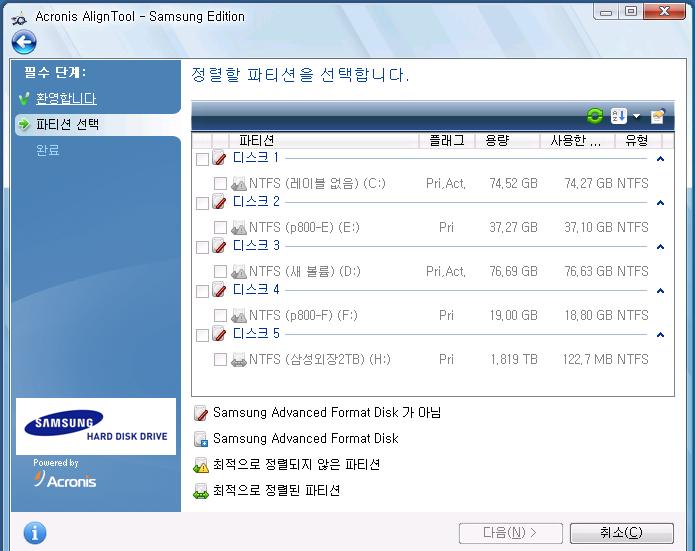Screen dimensions: 695x551
Task: Check the 디스크 5 checkbox
Action: (203, 335)
